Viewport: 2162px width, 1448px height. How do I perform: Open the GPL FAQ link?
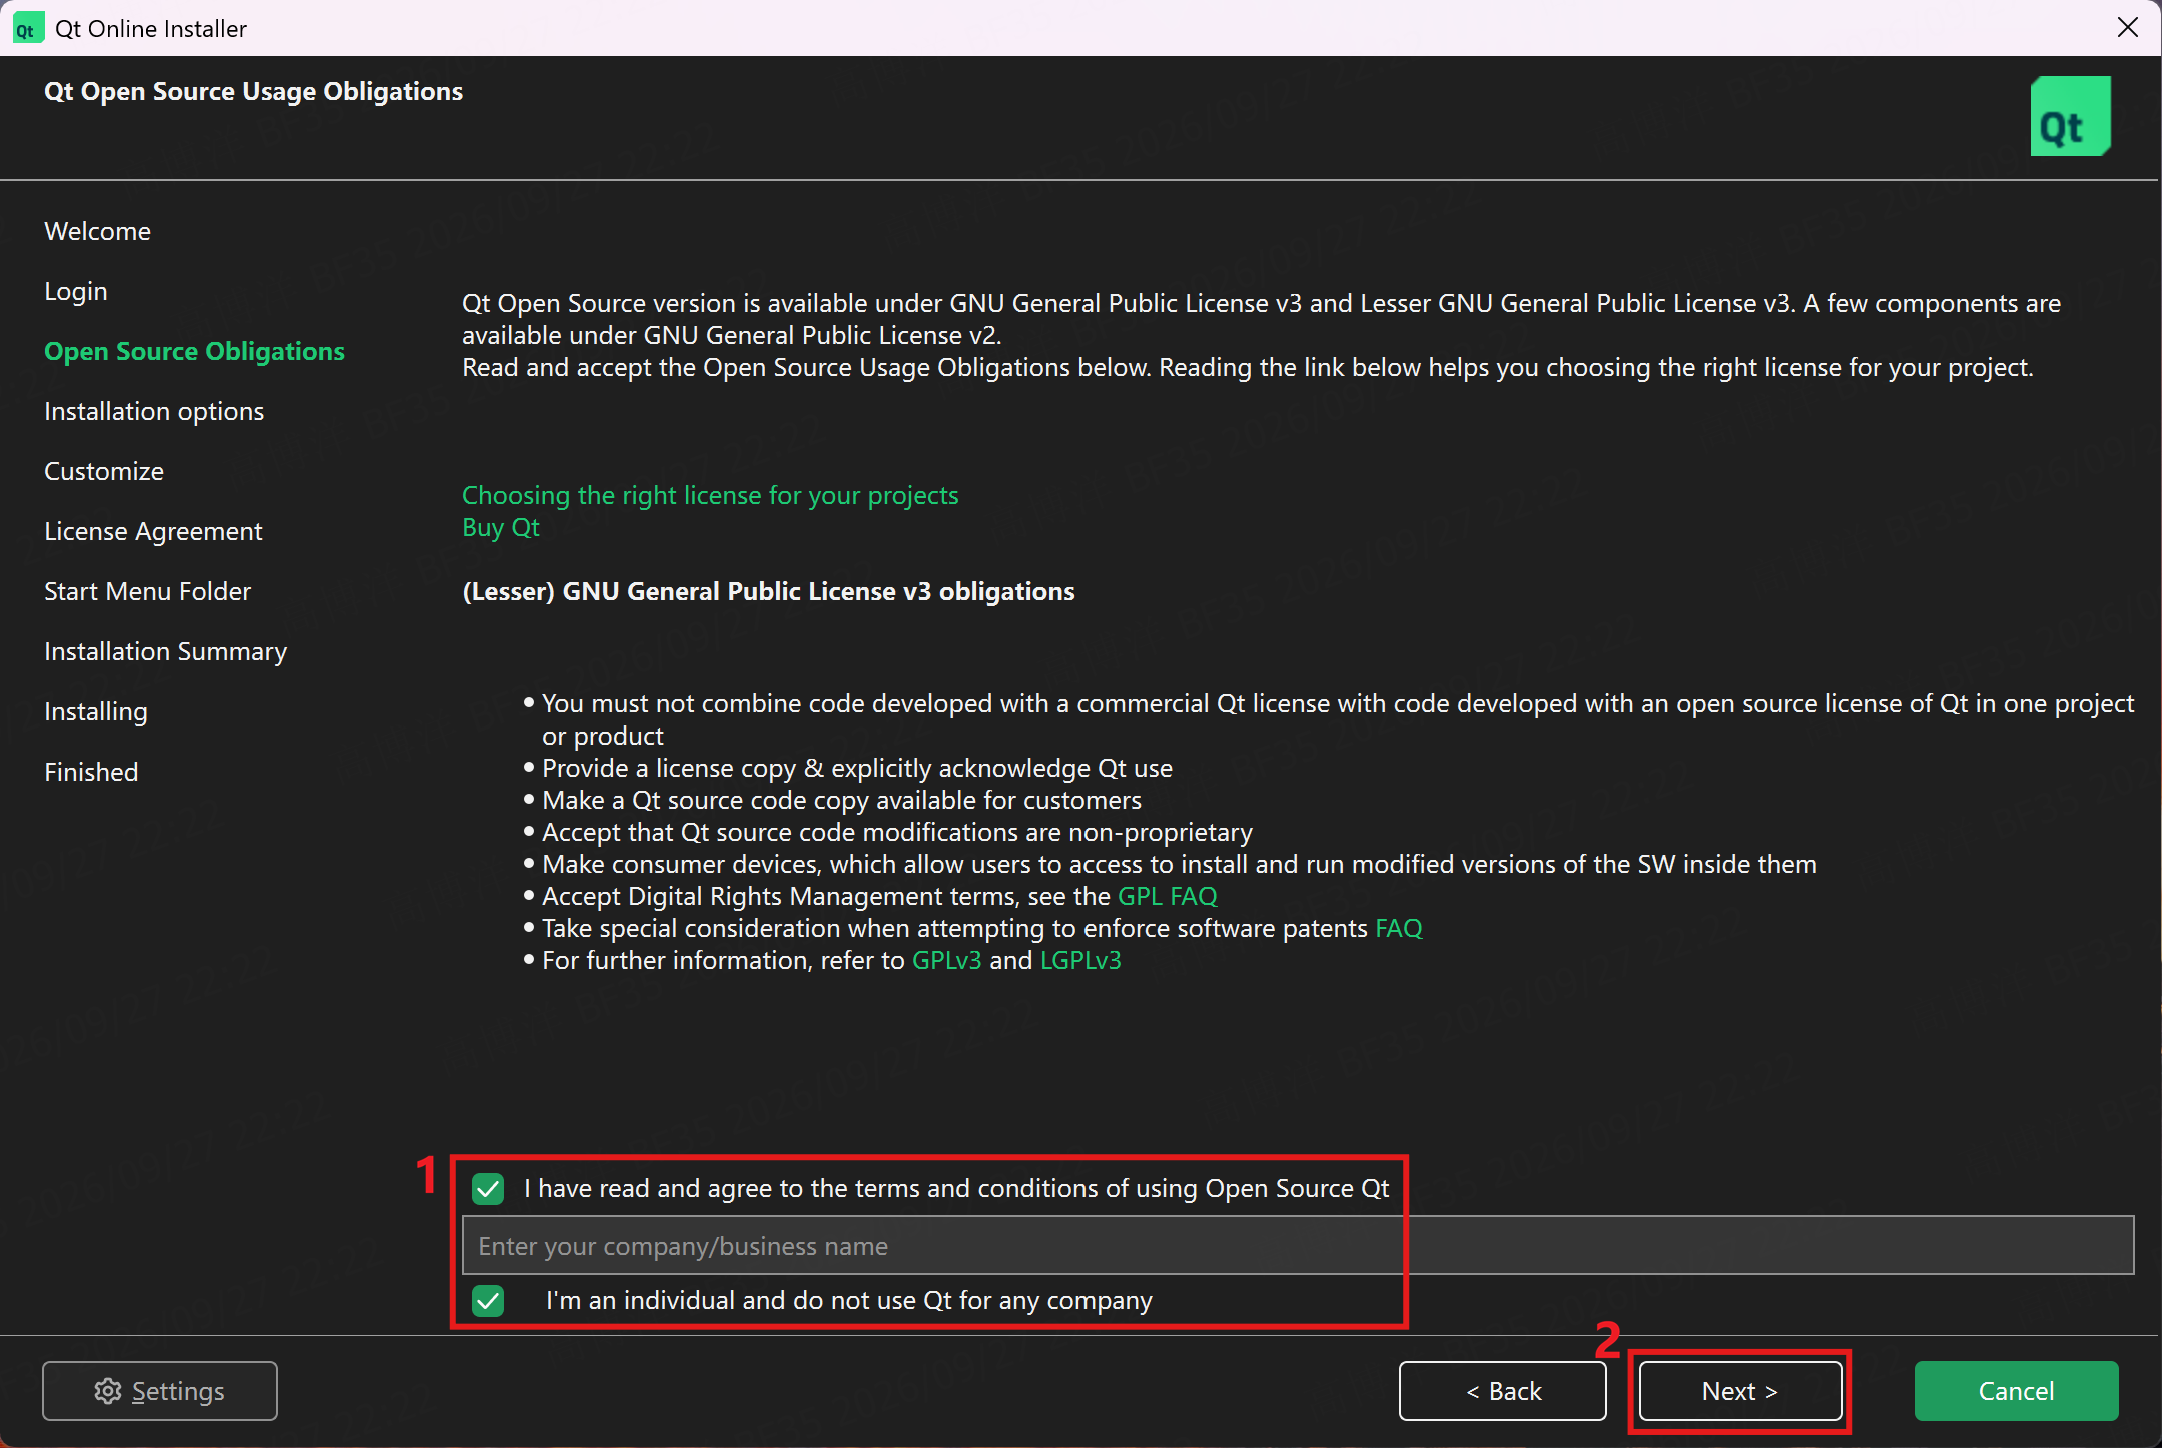click(x=1168, y=896)
